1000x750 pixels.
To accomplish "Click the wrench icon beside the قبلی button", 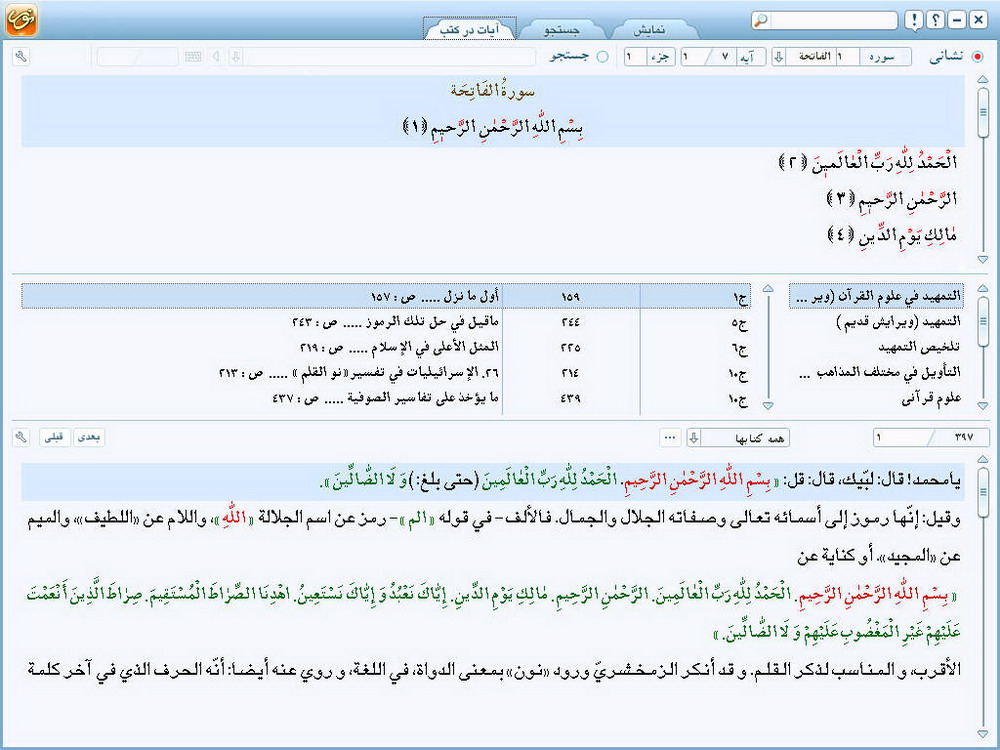I will pyautogui.click(x=20, y=437).
